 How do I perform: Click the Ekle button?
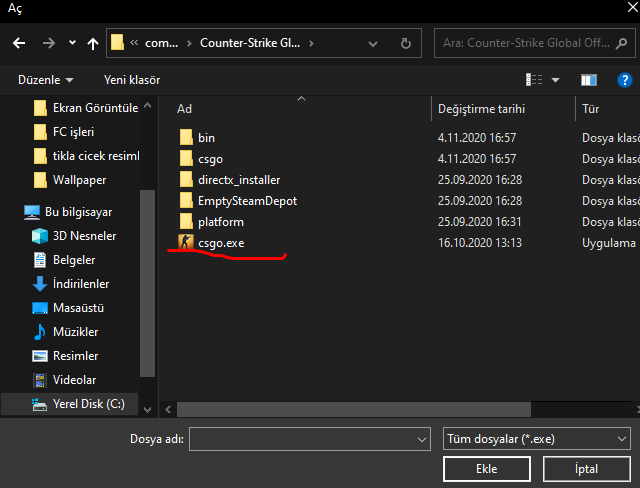[x=487, y=469]
